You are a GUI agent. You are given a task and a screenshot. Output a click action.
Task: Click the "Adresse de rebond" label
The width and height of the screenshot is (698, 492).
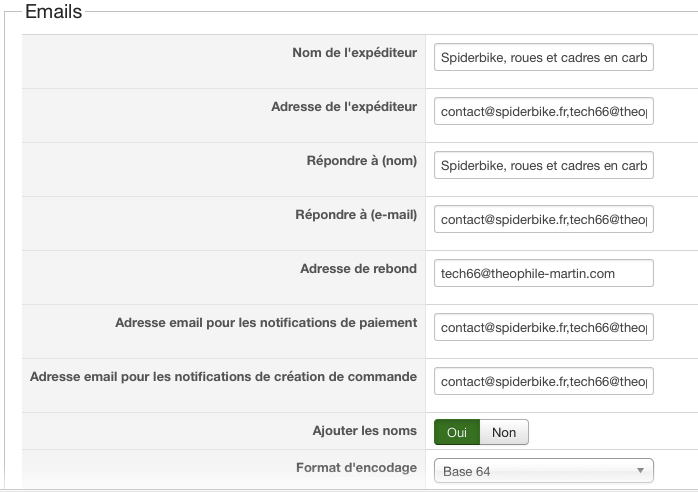click(358, 268)
